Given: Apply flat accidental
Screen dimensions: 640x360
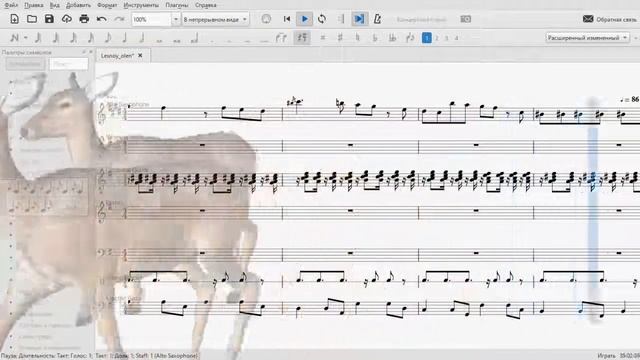Looking at the screenshot, I should tap(375, 38).
